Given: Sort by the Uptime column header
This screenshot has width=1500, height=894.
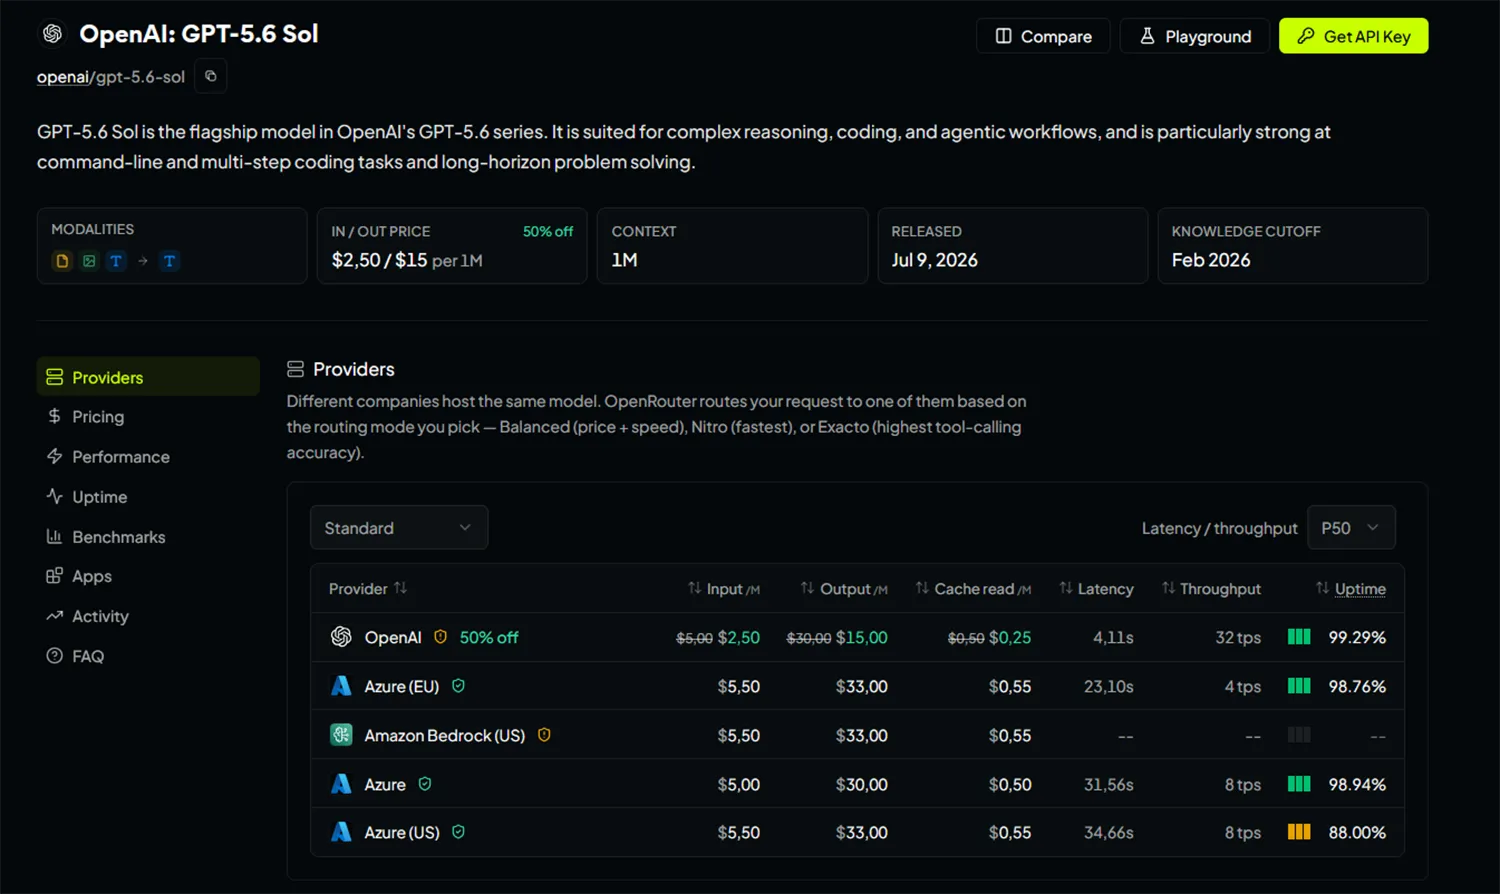Looking at the screenshot, I should coord(1351,589).
